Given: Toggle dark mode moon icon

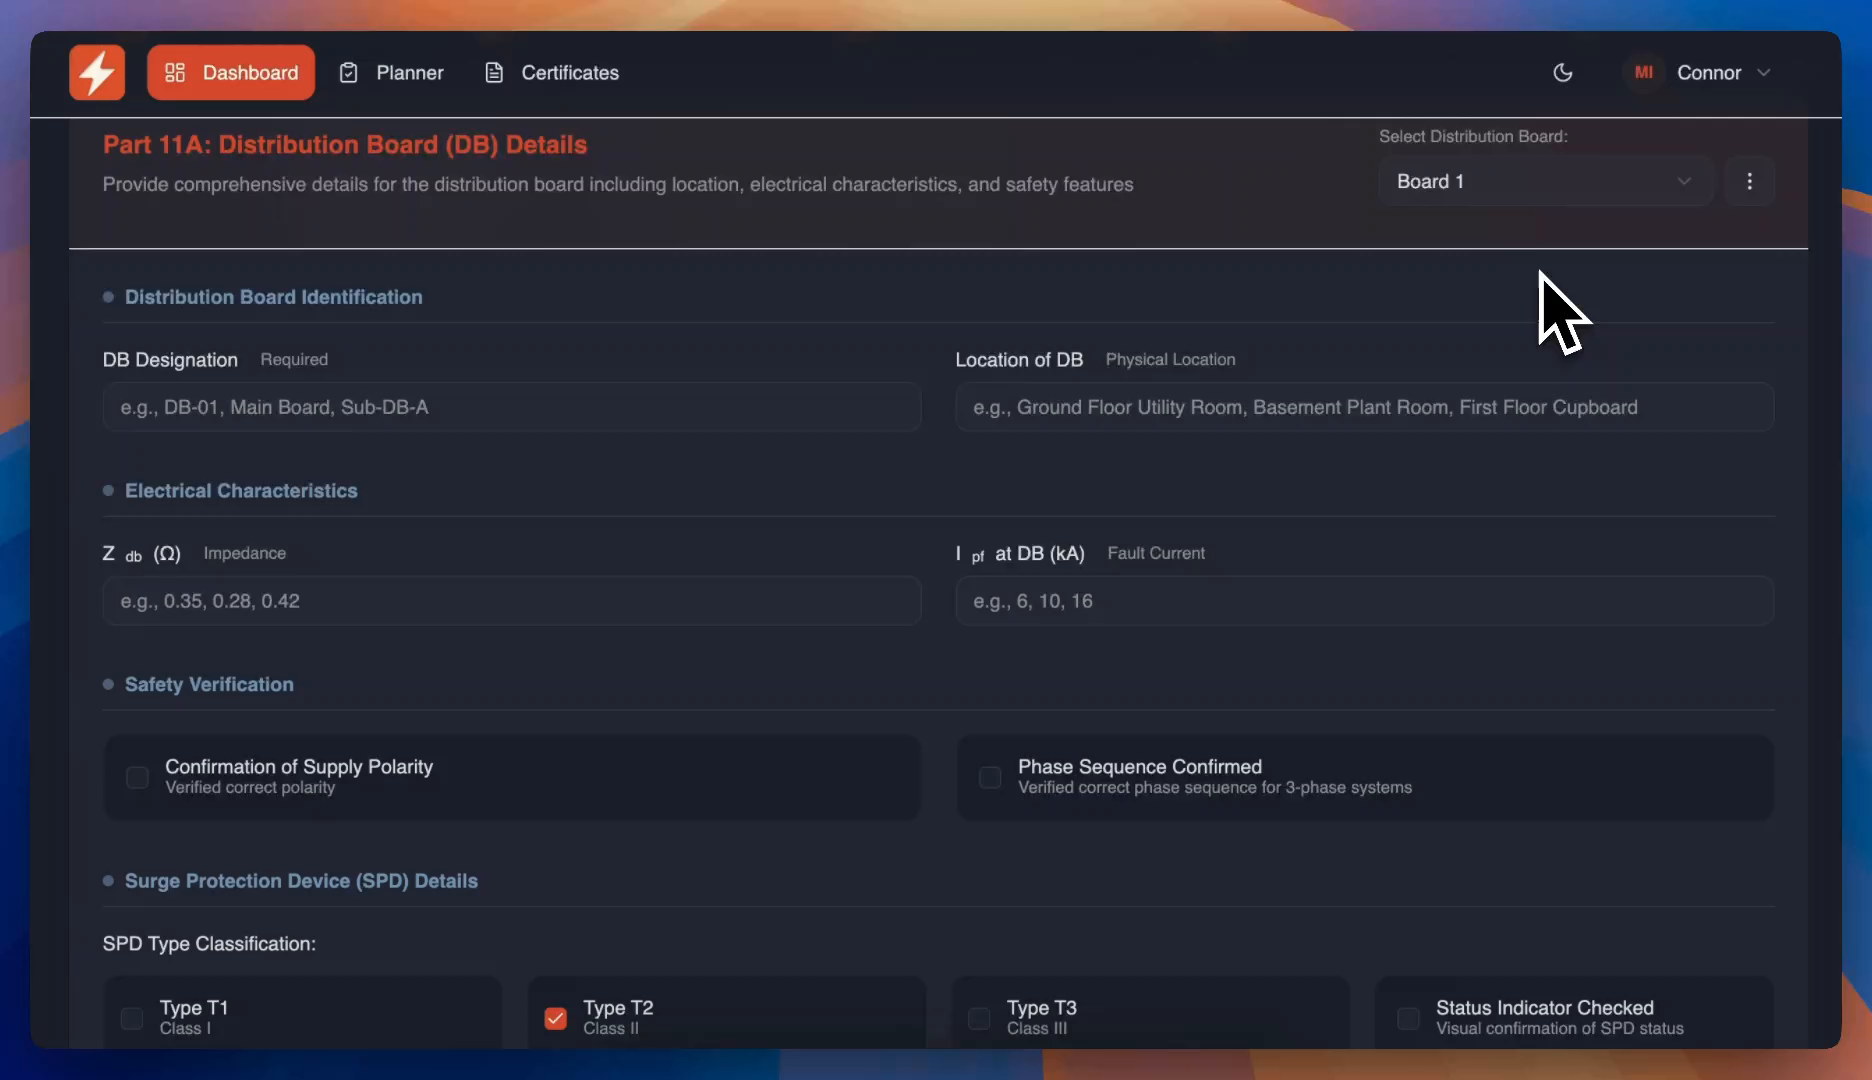Looking at the screenshot, I should tap(1563, 72).
